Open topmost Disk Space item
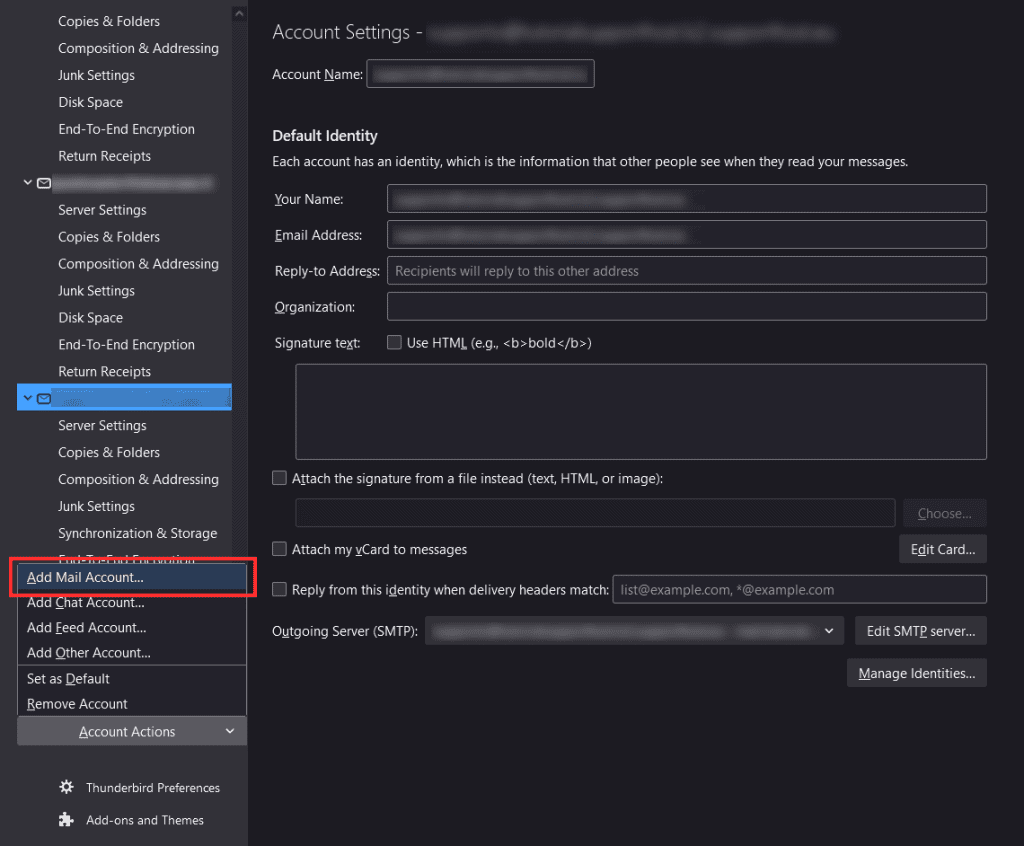 click(91, 102)
